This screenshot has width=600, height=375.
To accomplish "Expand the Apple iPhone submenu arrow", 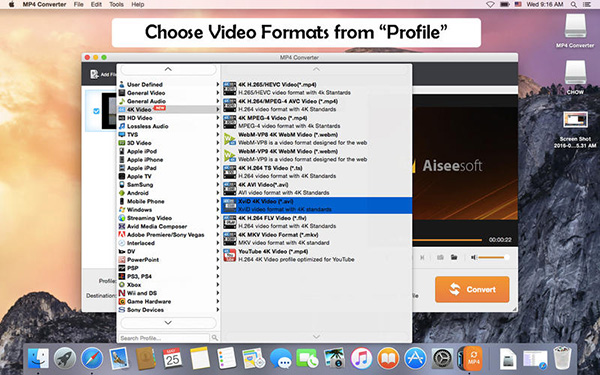I will [218, 160].
